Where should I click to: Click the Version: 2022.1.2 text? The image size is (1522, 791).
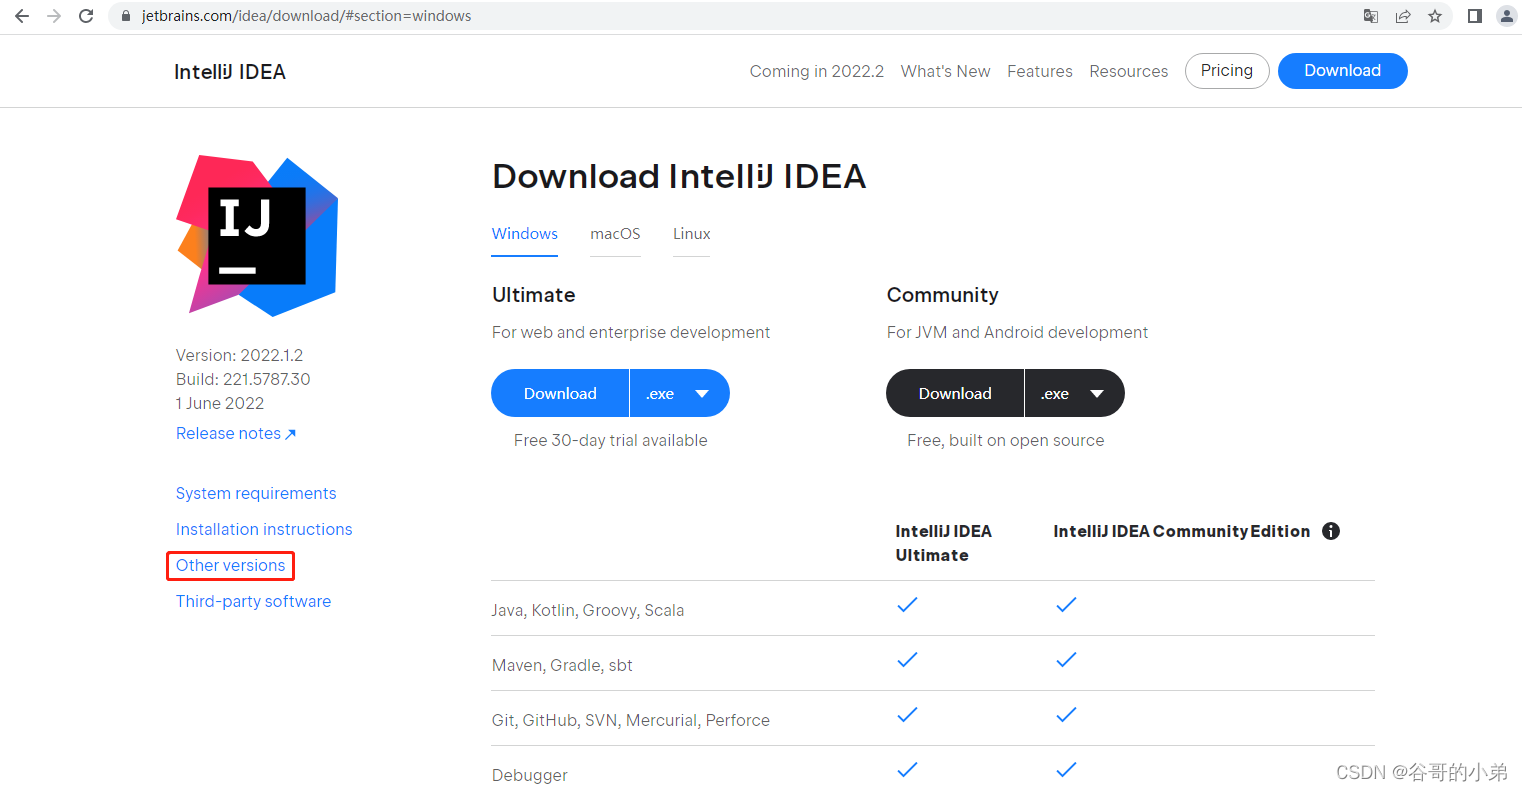pyautogui.click(x=240, y=355)
